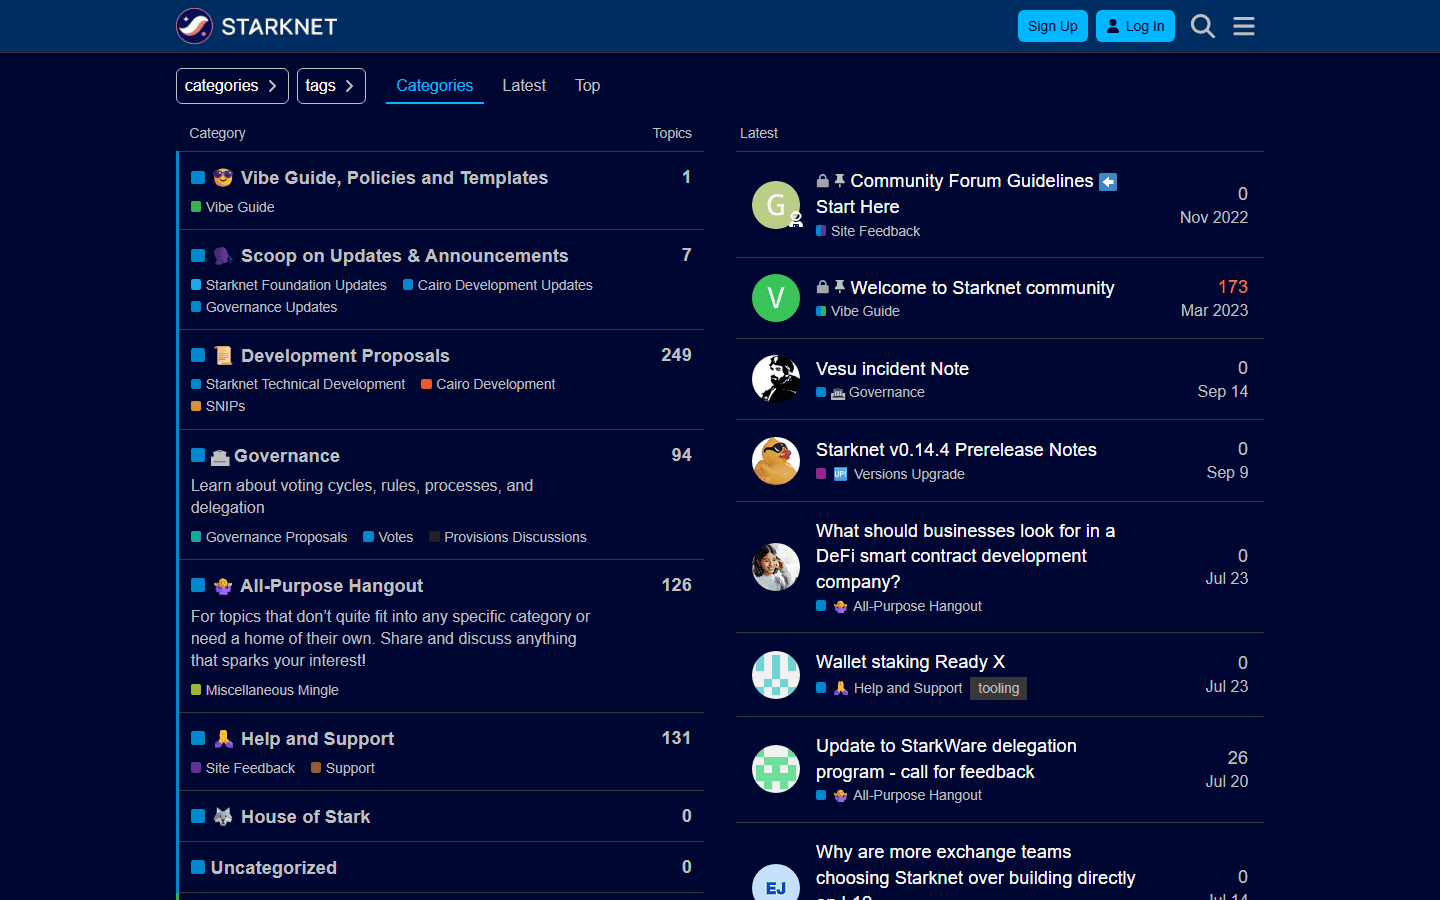Open the hamburger menu icon
The width and height of the screenshot is (1440, 900).
point(1244,26)
